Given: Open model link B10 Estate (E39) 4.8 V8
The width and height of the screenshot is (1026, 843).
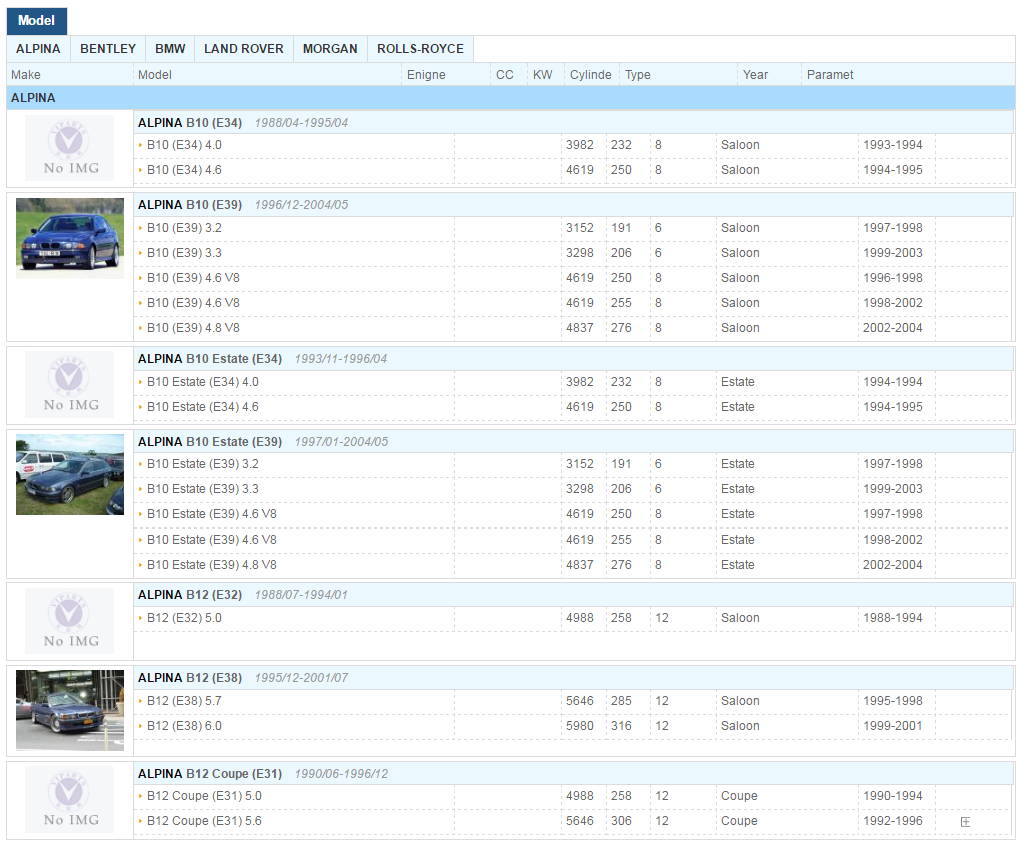Looking at the screenshot, I should click(211, 565).
